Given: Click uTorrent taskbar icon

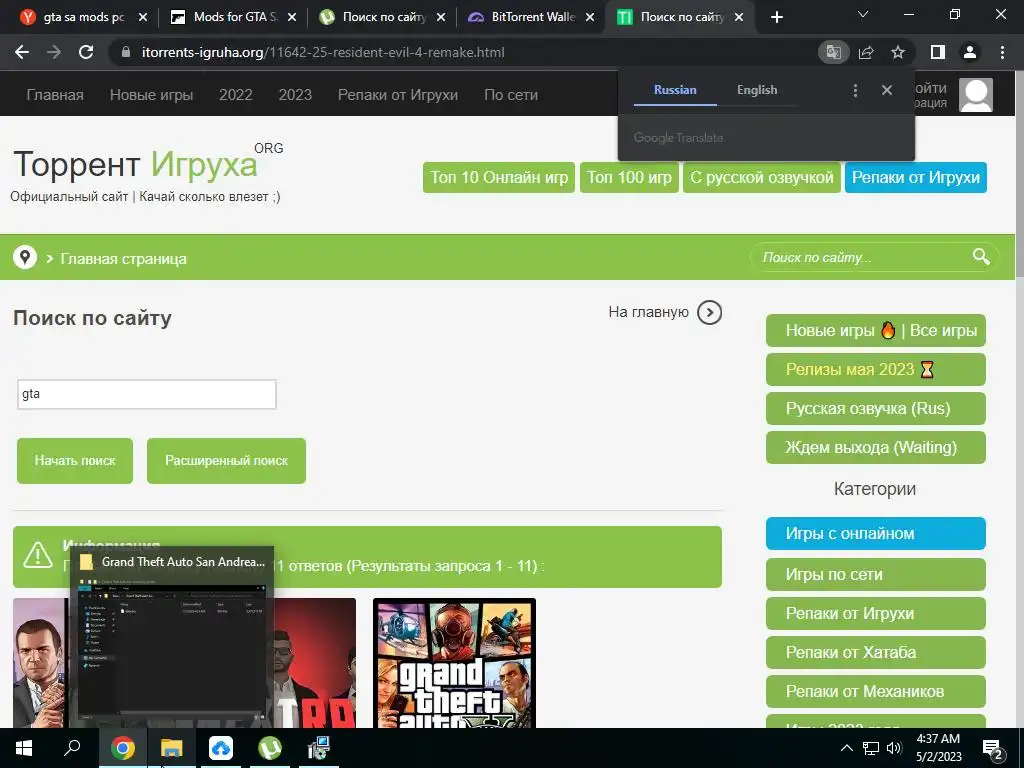Looking at the screenshot, I should point(270,748).
